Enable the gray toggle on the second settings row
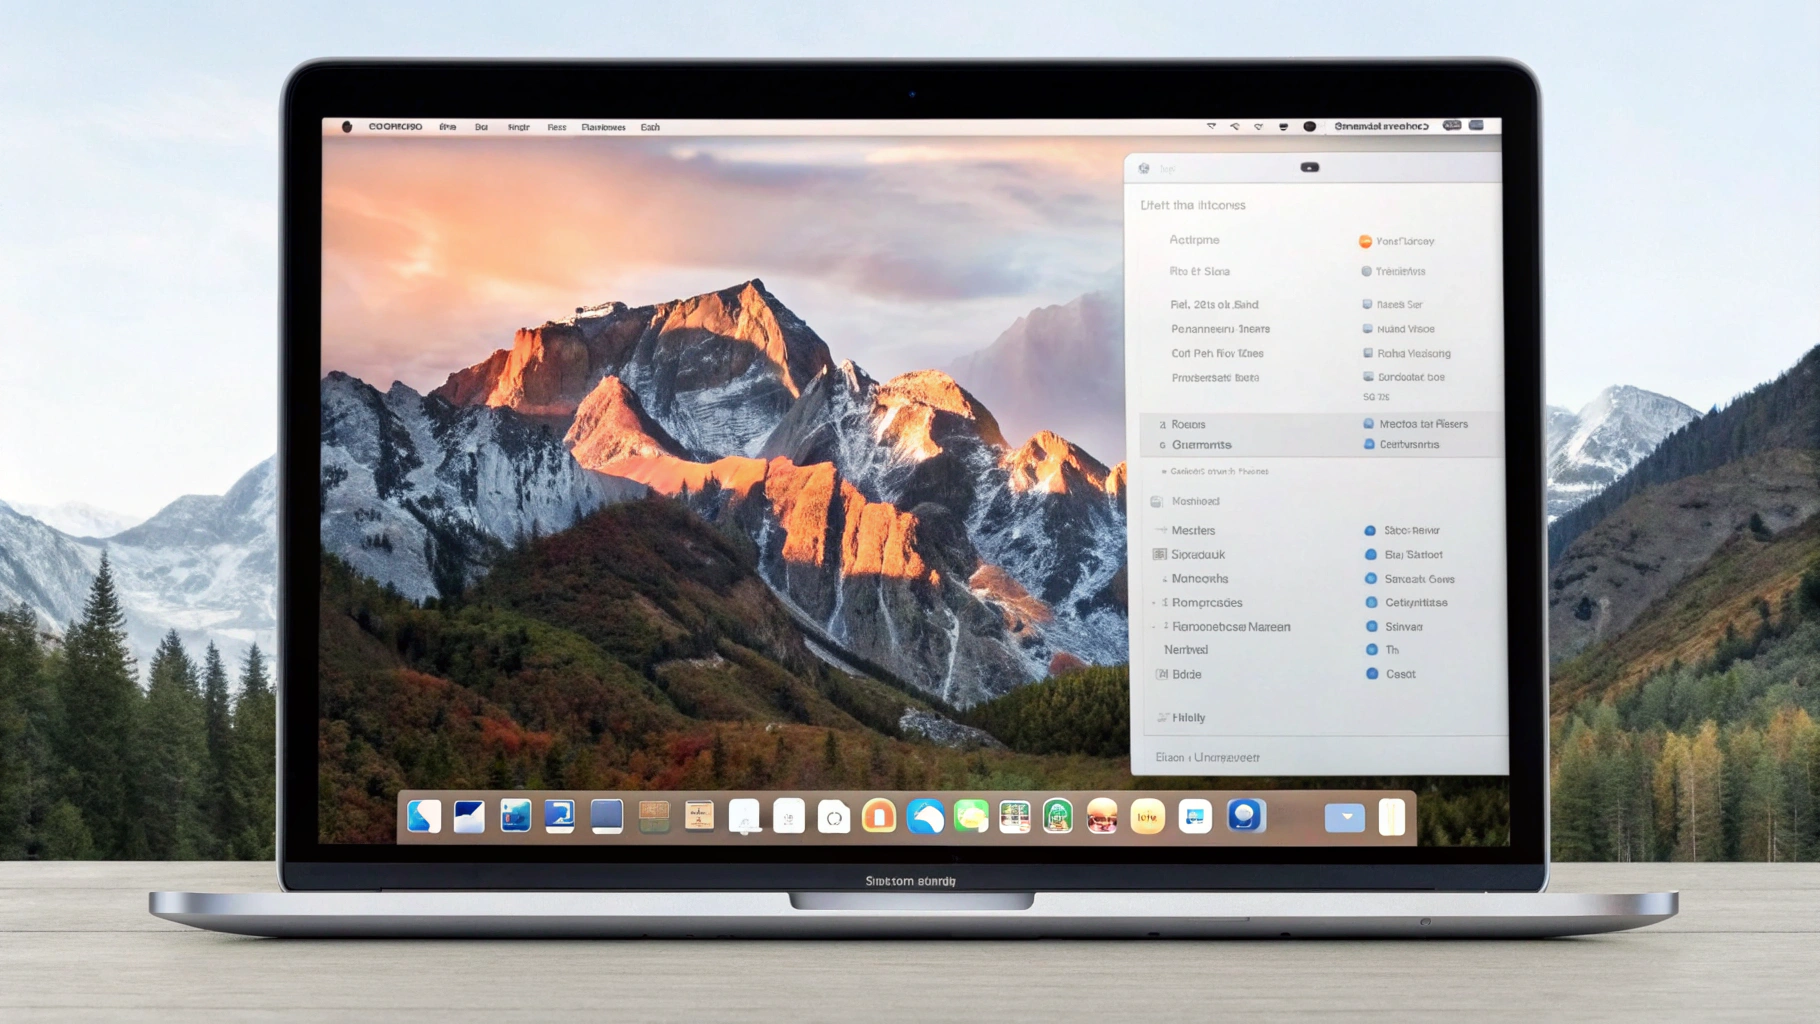The image size is (1820, 1024). click(1367, 271)
